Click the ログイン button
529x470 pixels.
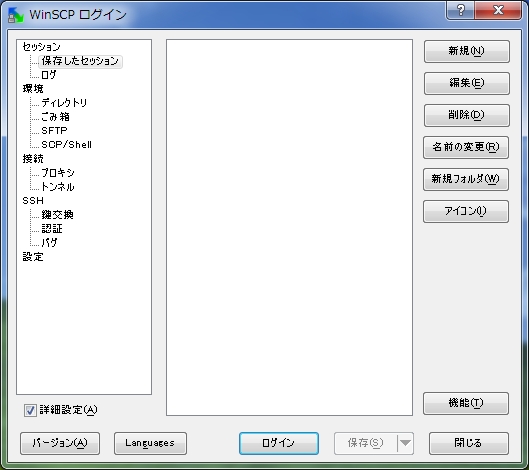coord(279,443)
